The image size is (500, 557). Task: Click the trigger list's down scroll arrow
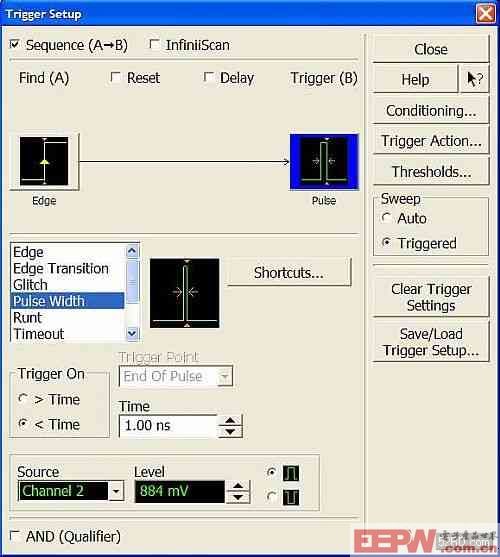point(132,334)
